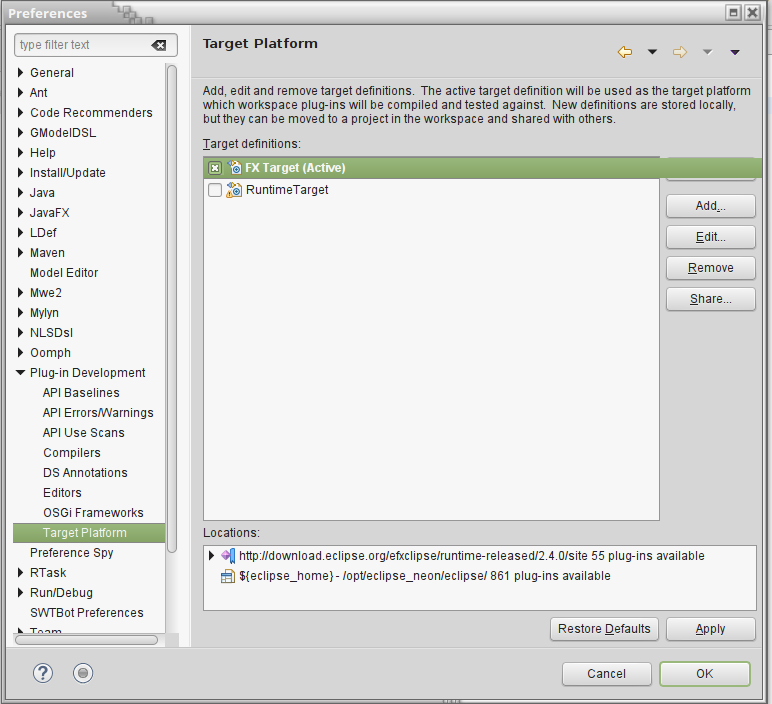Viewport: 772px width, 704px height.
Task: Click Restore Defaults button
Action: click(604, 629)
